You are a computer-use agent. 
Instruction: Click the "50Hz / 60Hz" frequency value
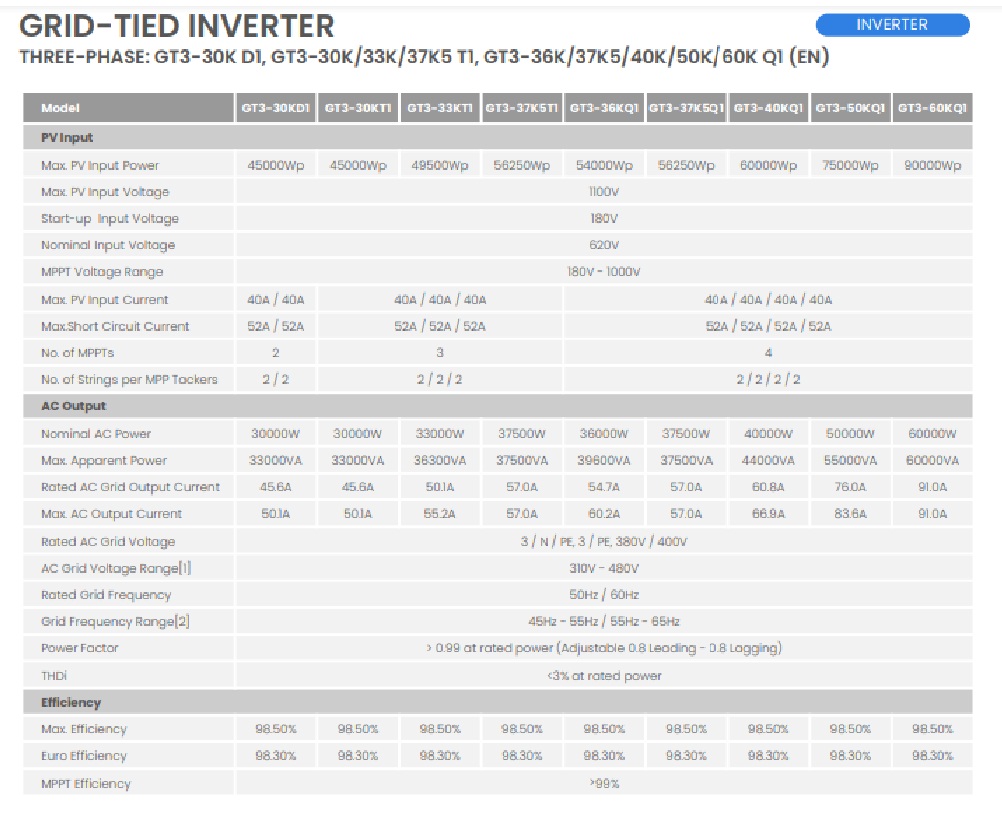tap(604, 595)
